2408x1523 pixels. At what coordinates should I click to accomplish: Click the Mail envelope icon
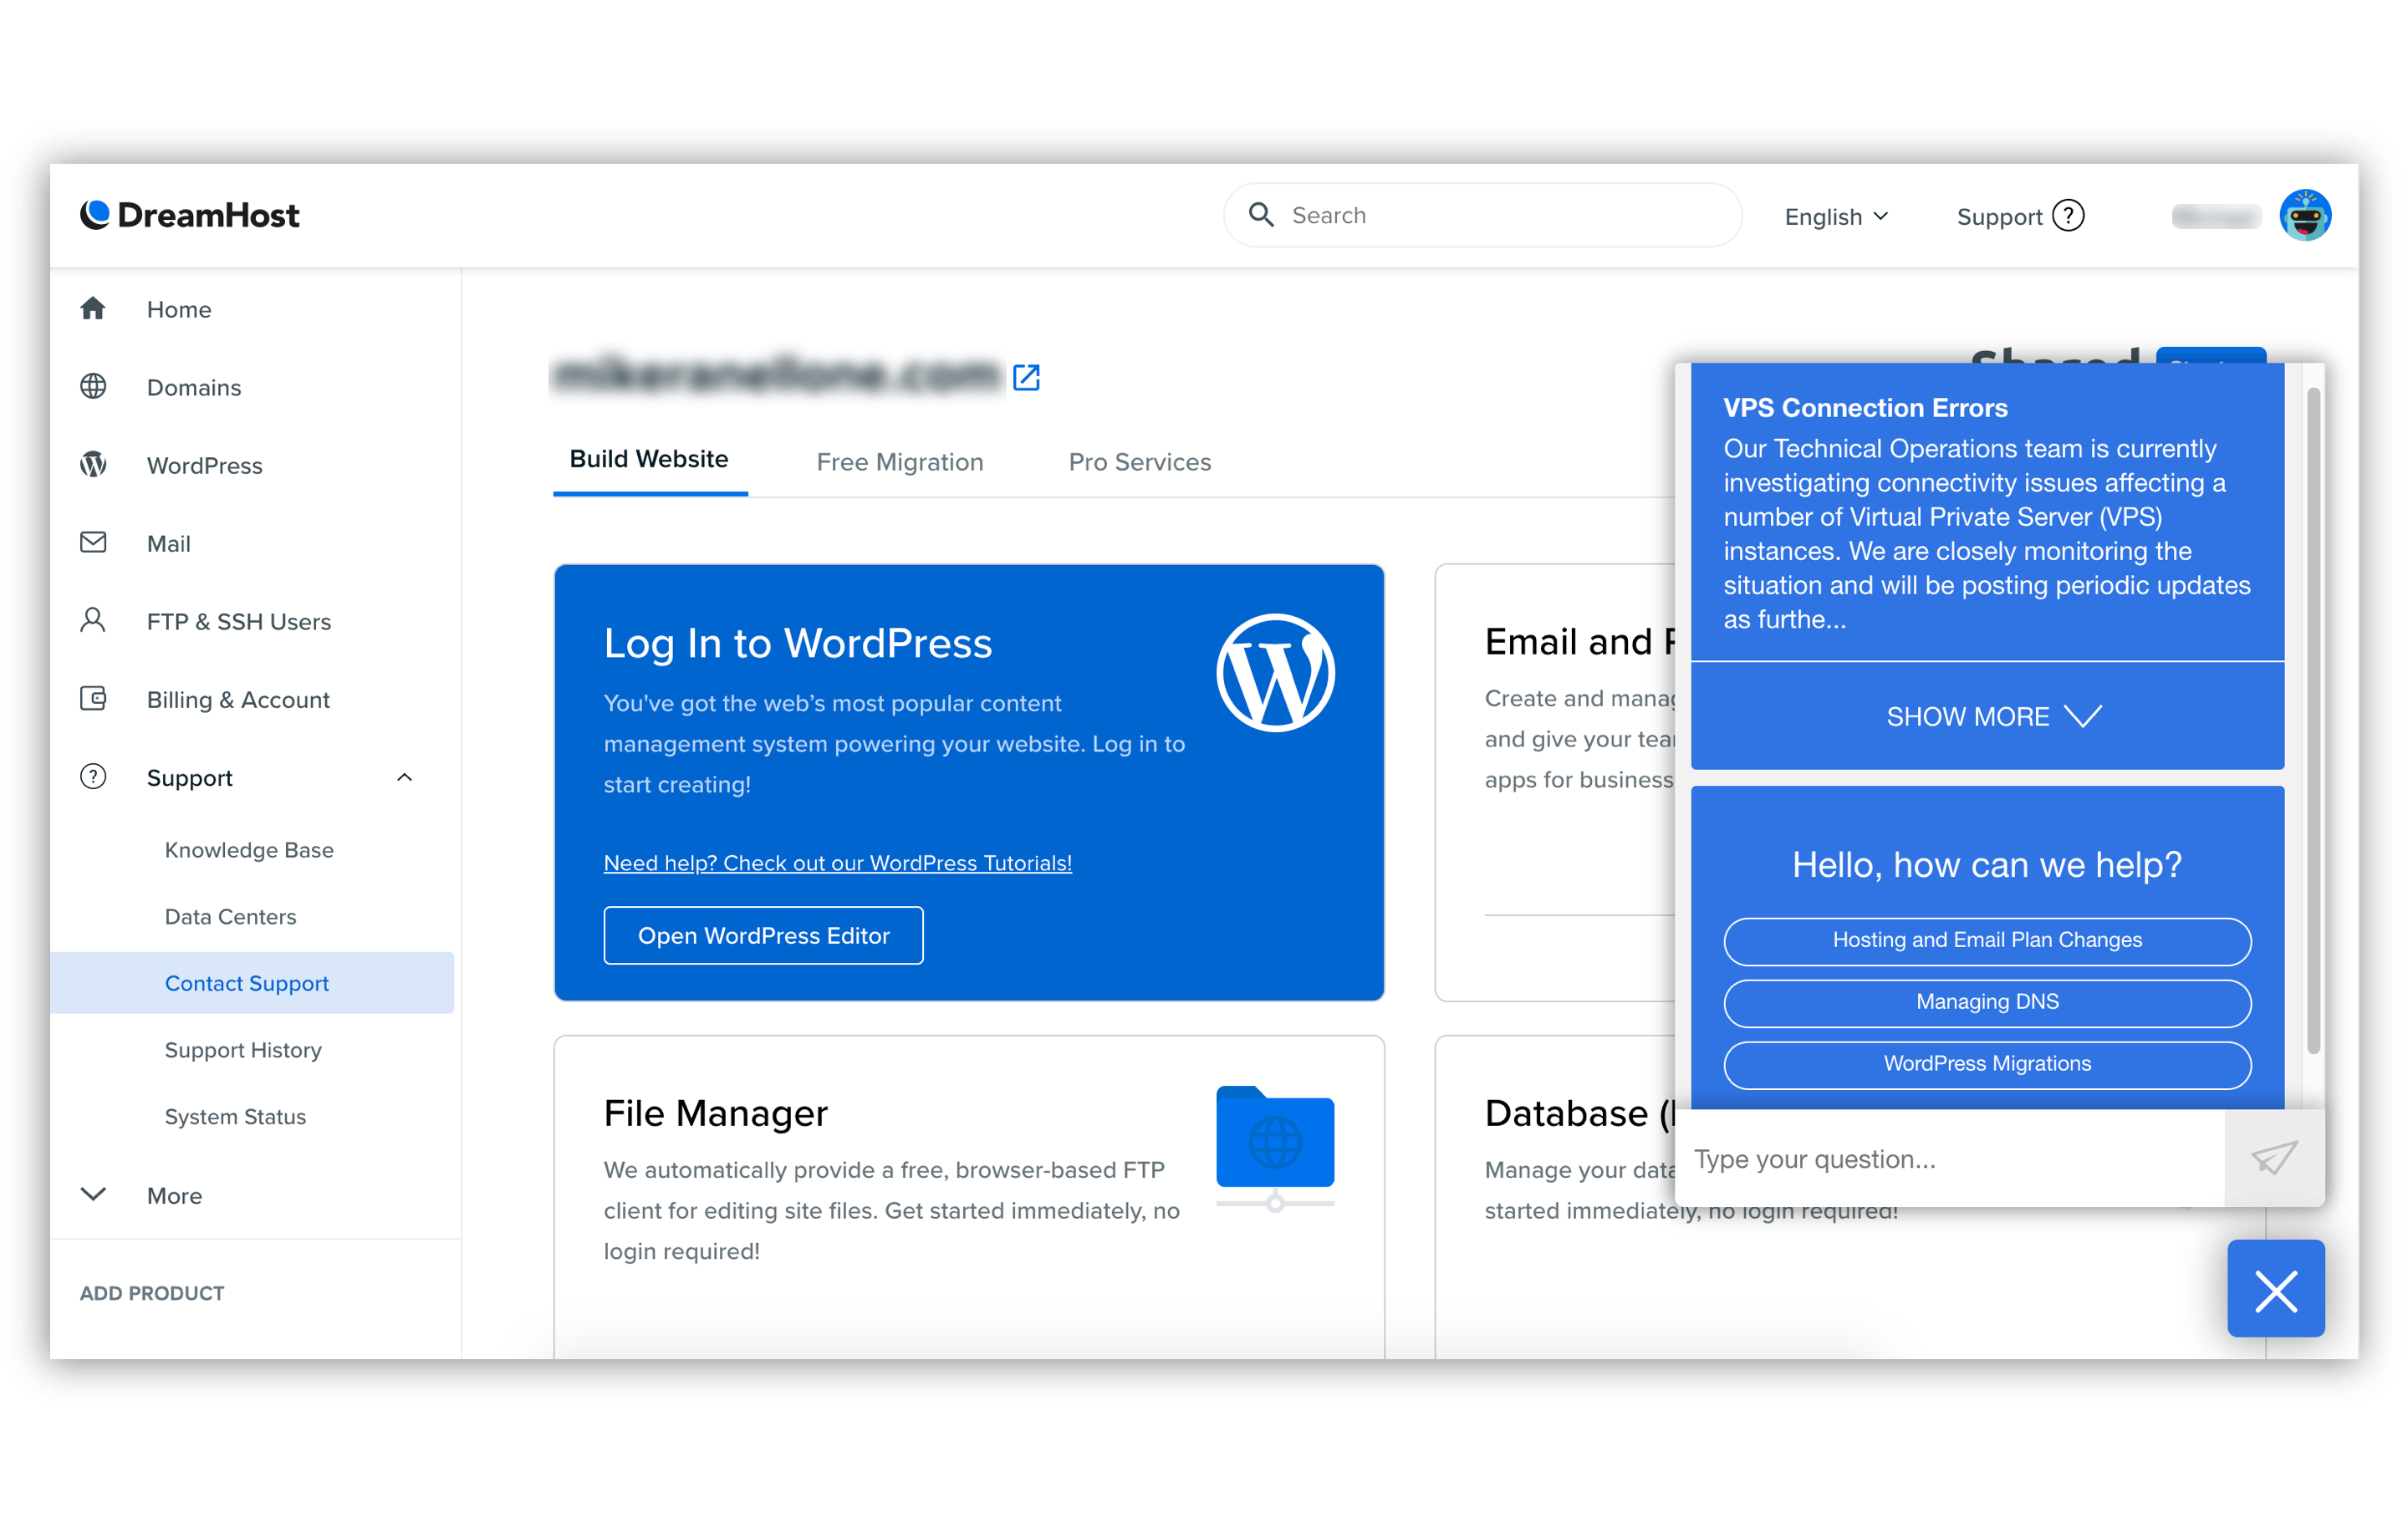[x=93, y=542]
